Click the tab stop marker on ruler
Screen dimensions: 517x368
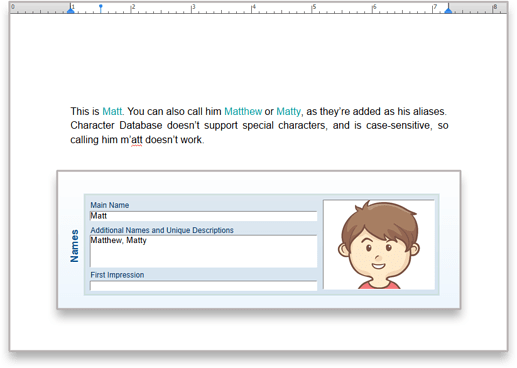tap(101, 8)
